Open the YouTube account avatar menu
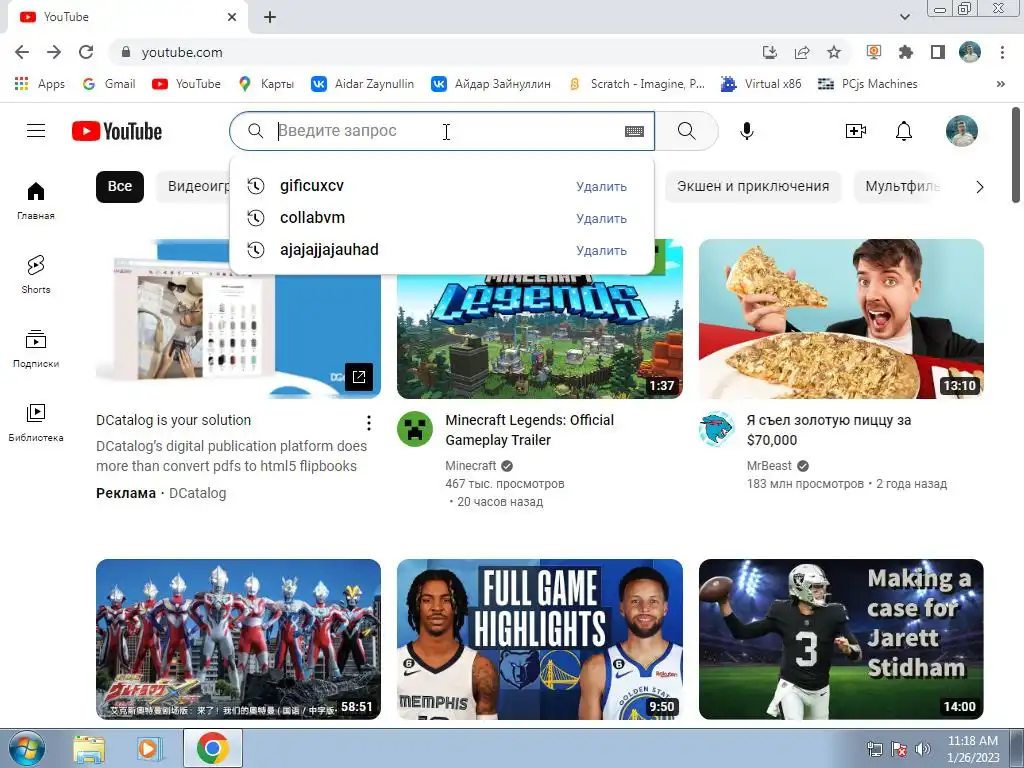The height and width of the screenshot is (768, 1024). tap(962, 131)
